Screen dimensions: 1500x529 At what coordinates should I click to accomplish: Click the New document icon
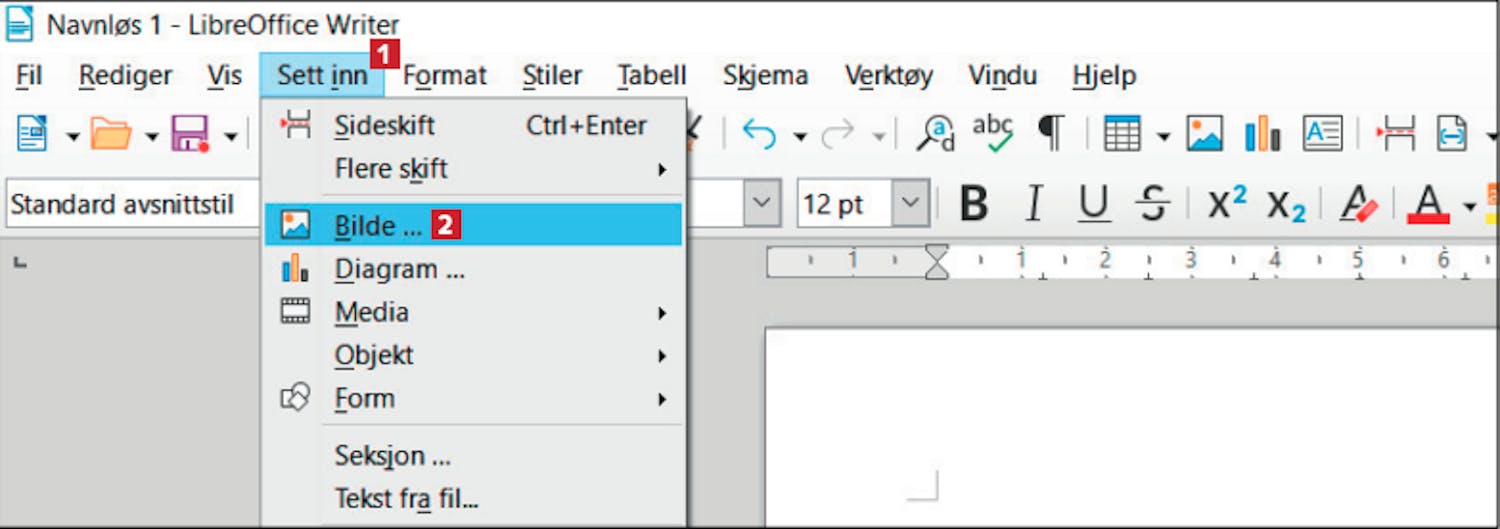(x=32, y=132)
